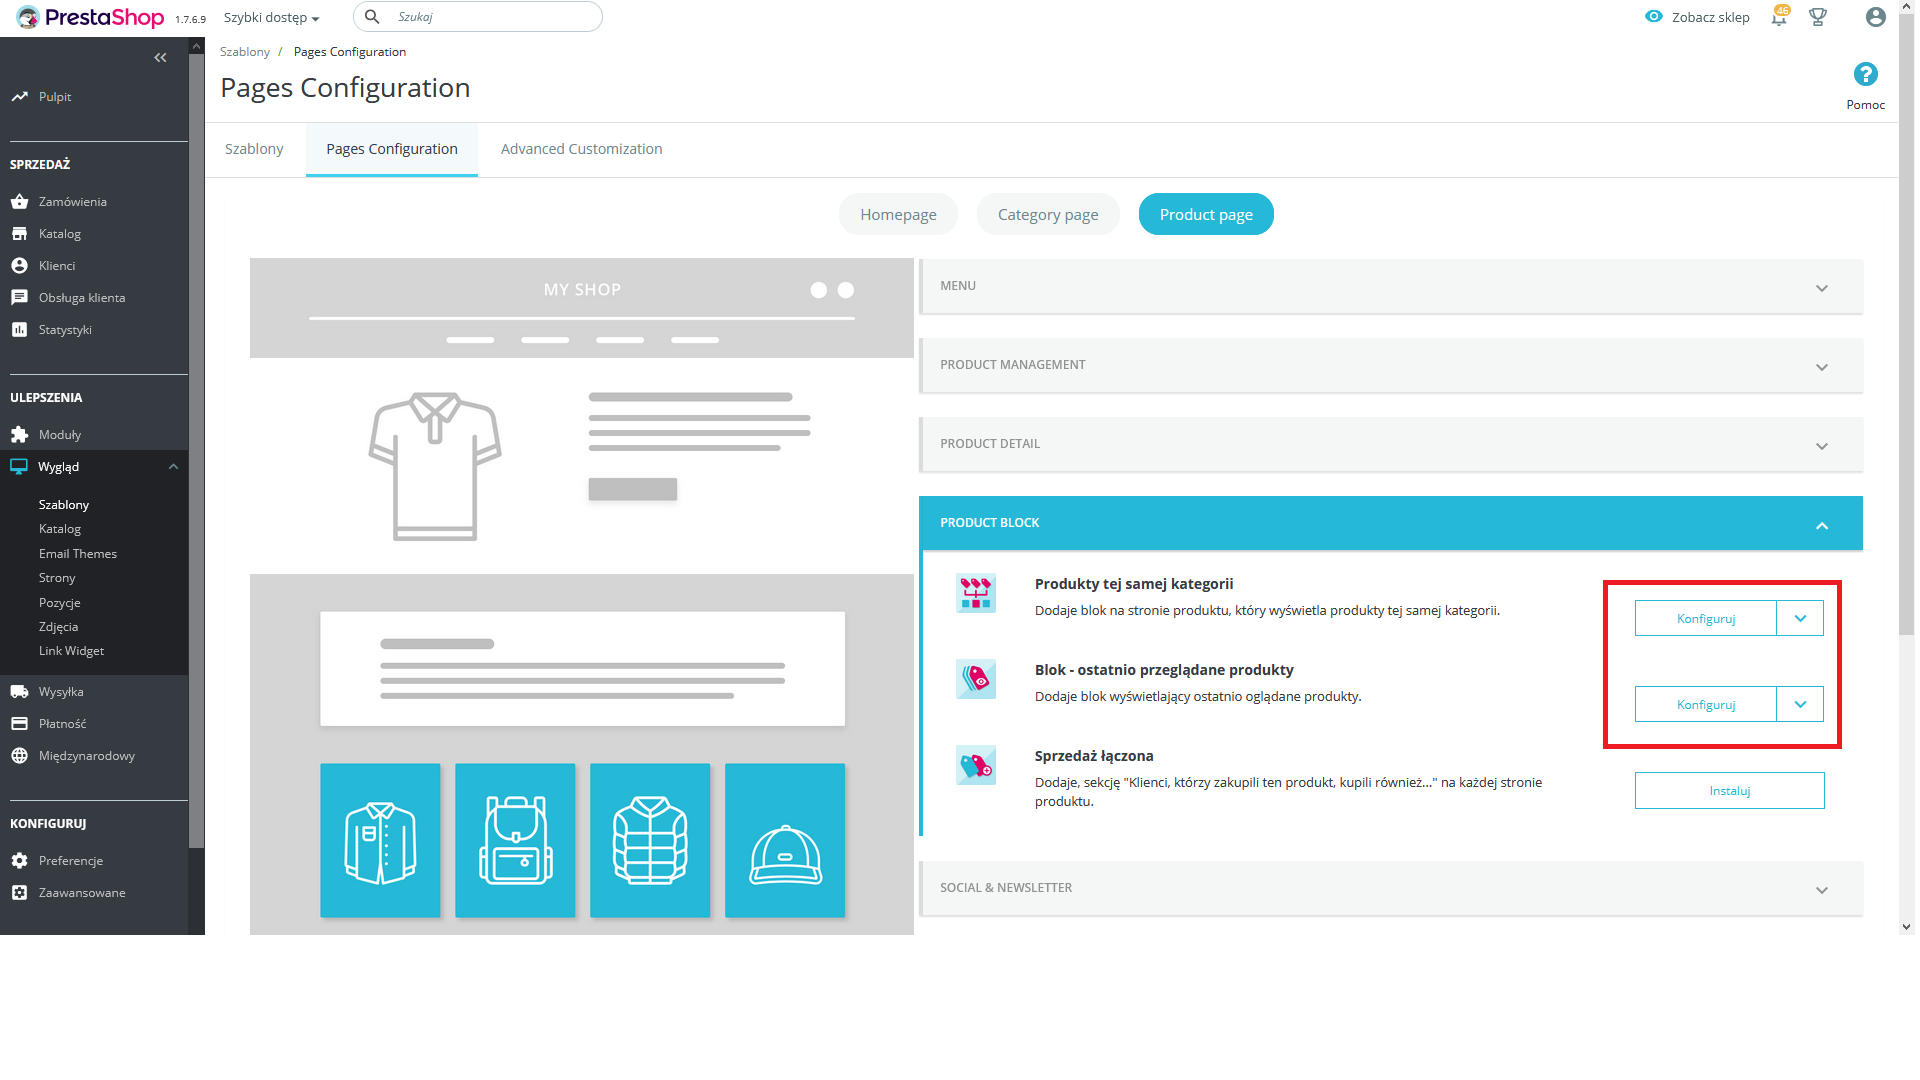Open Email Themes in sidebar submenu

pyautogui.click(x=78, y=554)
